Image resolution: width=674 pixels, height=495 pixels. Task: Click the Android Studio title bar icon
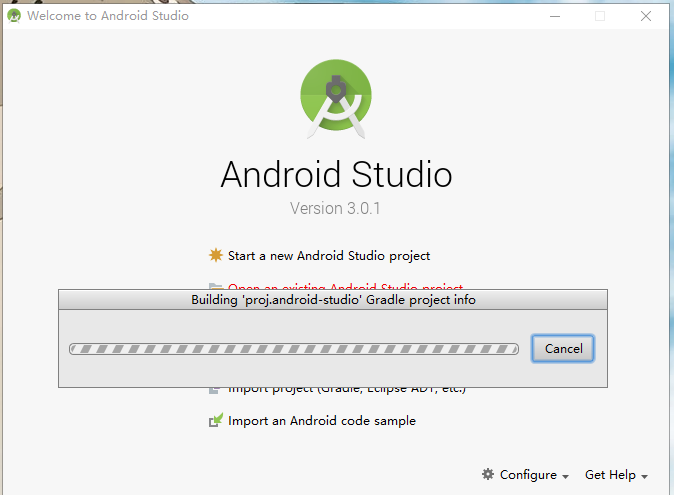click(x=14, y=16)
